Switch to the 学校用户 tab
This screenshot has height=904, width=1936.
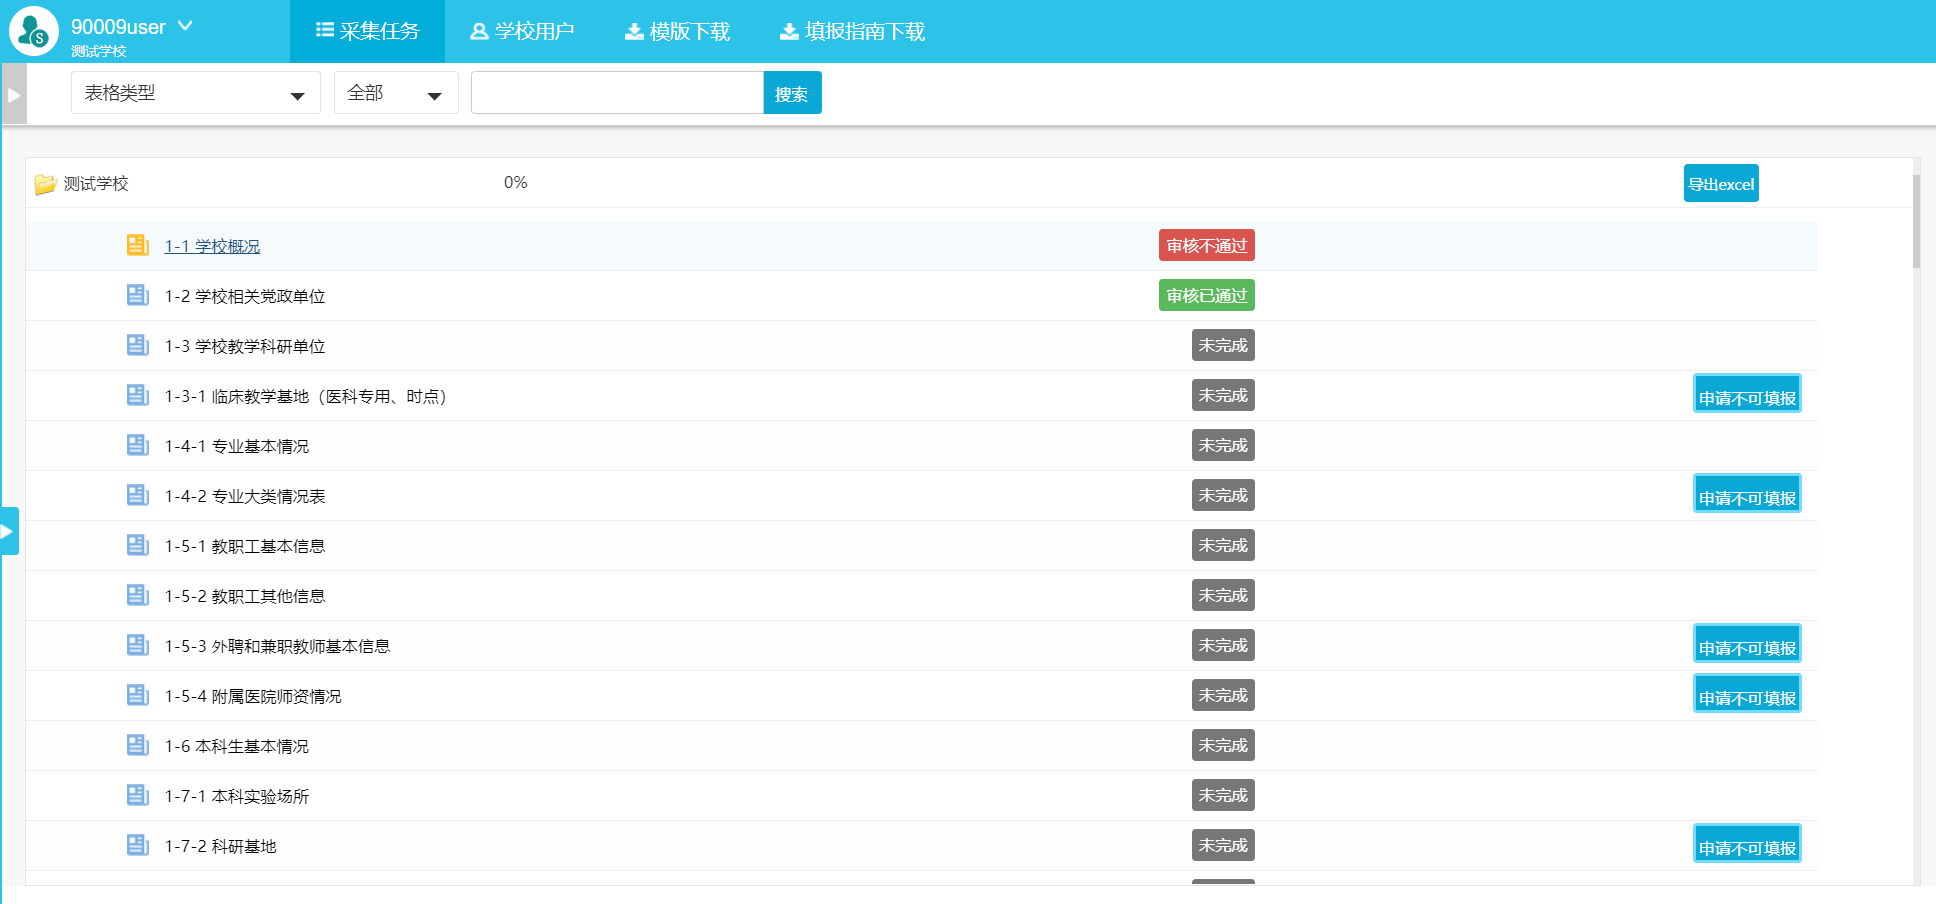522,31
